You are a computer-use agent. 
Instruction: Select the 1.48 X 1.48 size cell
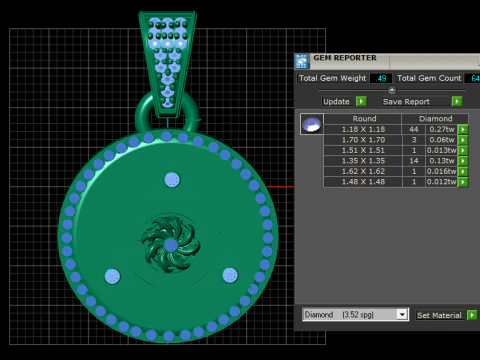[363, 182]
